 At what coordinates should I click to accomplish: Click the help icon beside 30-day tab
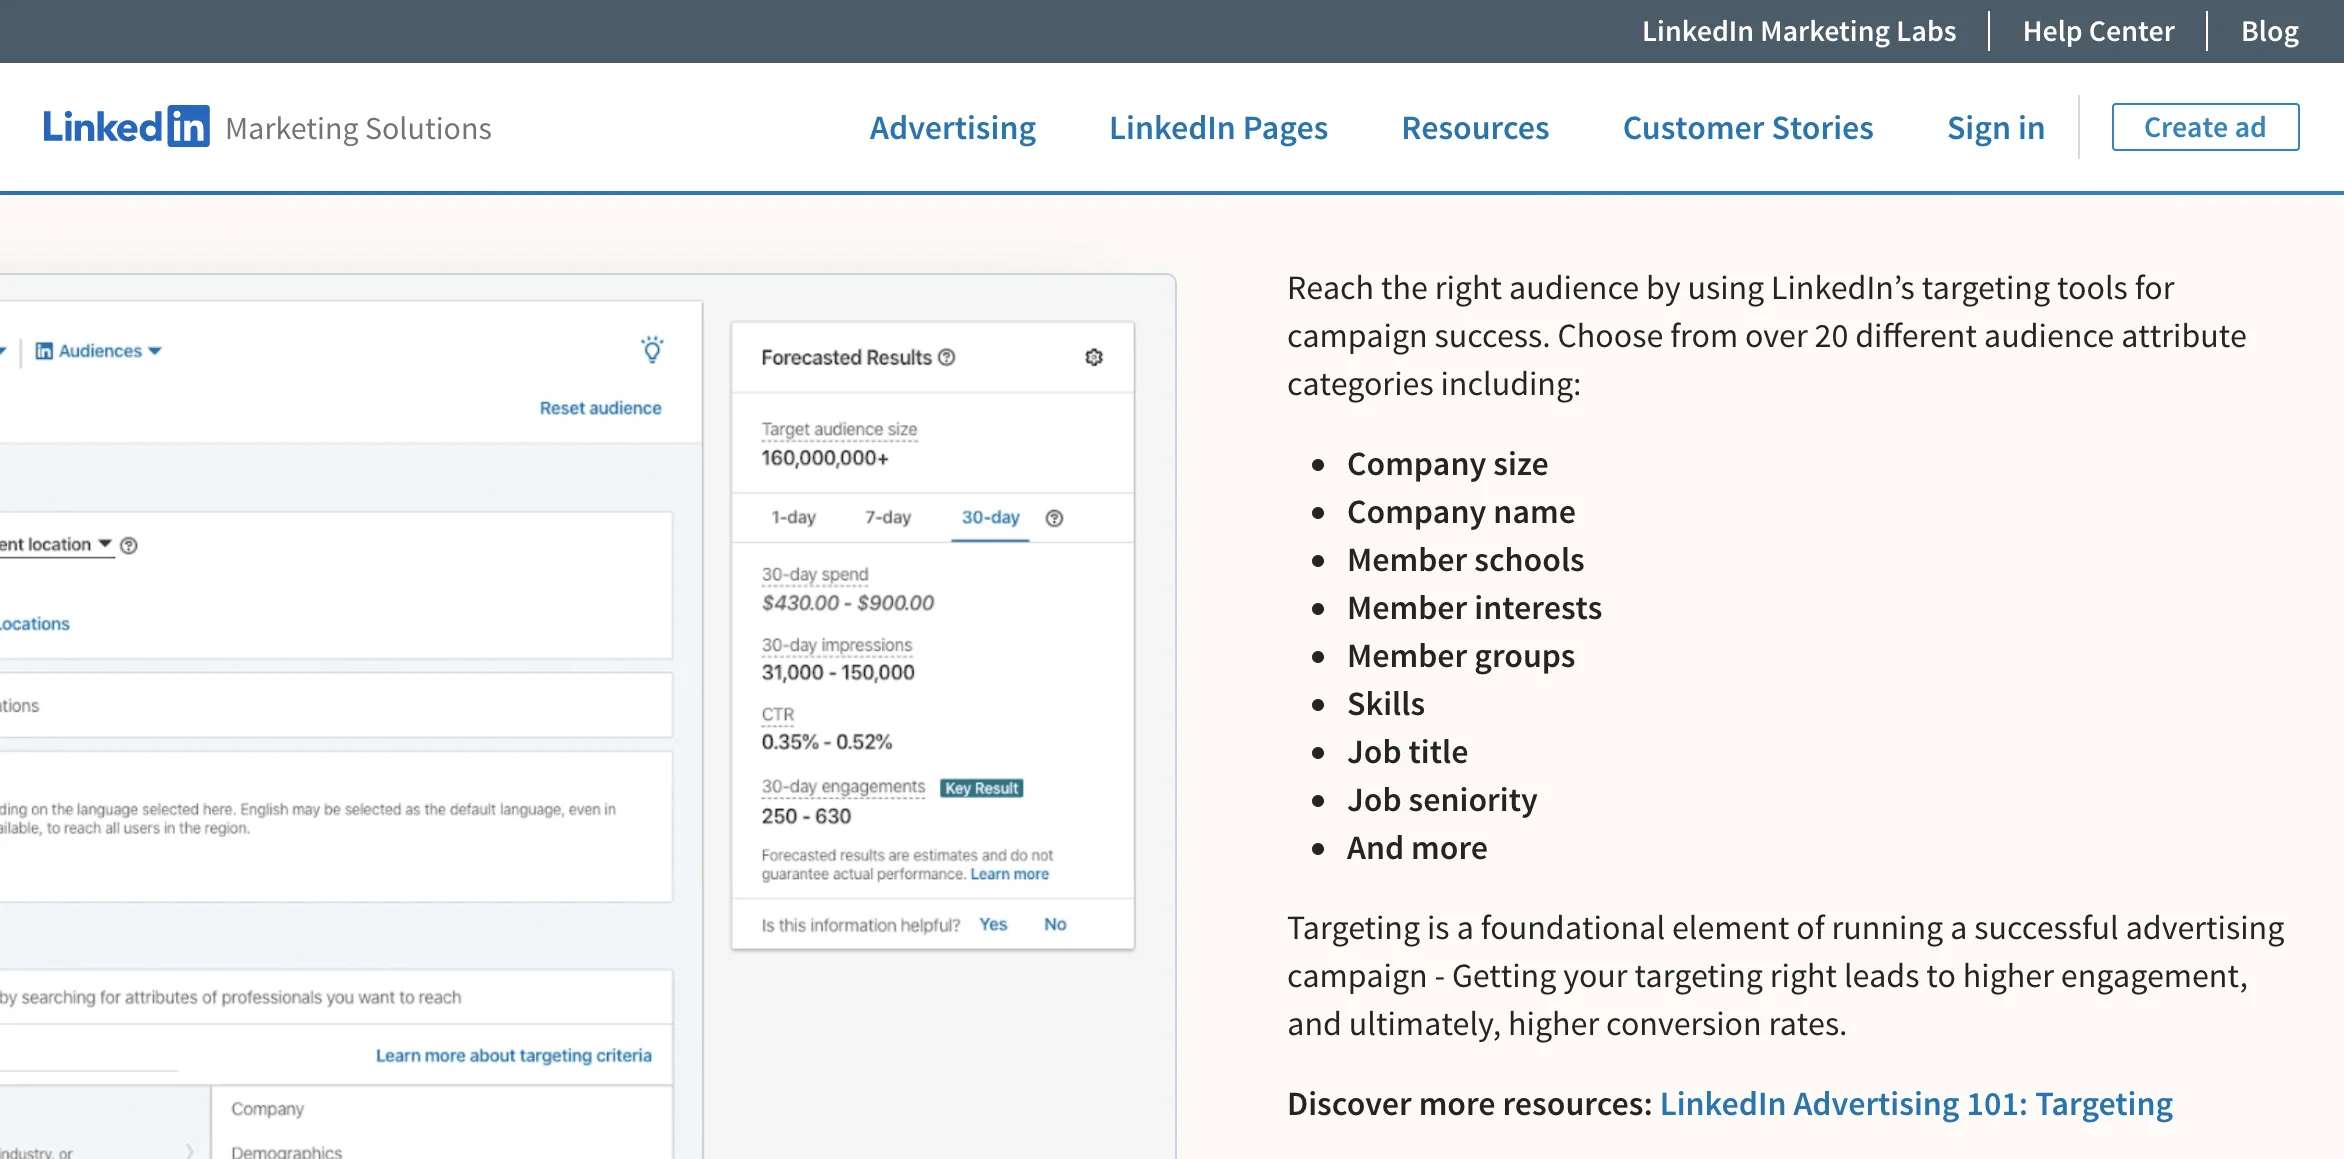point(1053,518)
